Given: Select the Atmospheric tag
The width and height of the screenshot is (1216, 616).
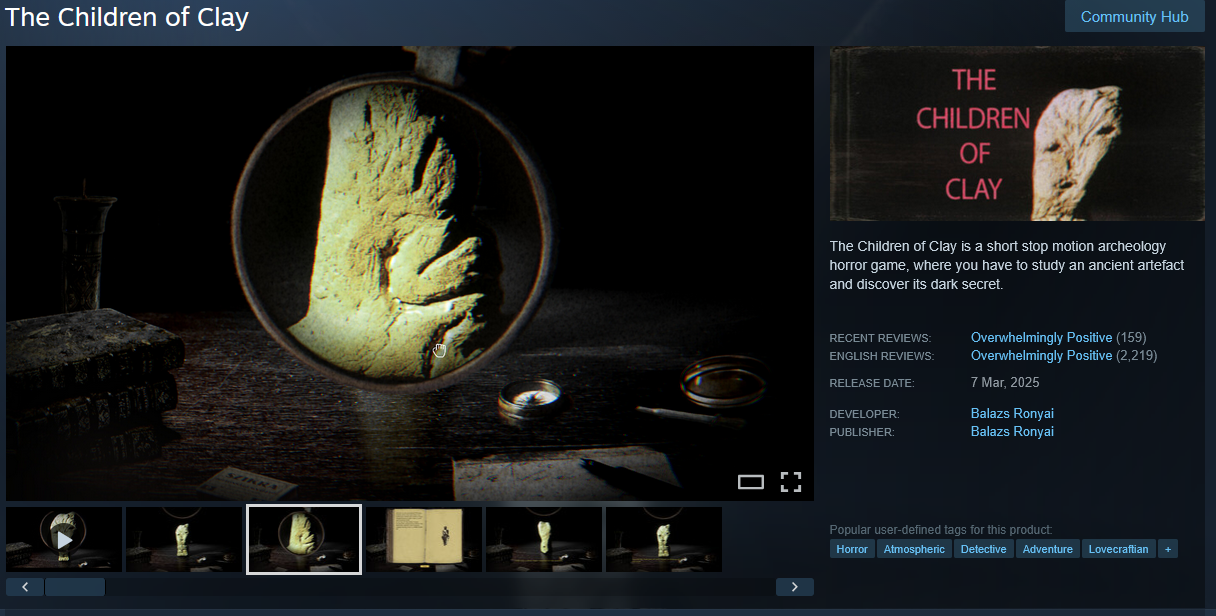Looking at the screenshot, I should pyautogui.click(x=914, y=549).
